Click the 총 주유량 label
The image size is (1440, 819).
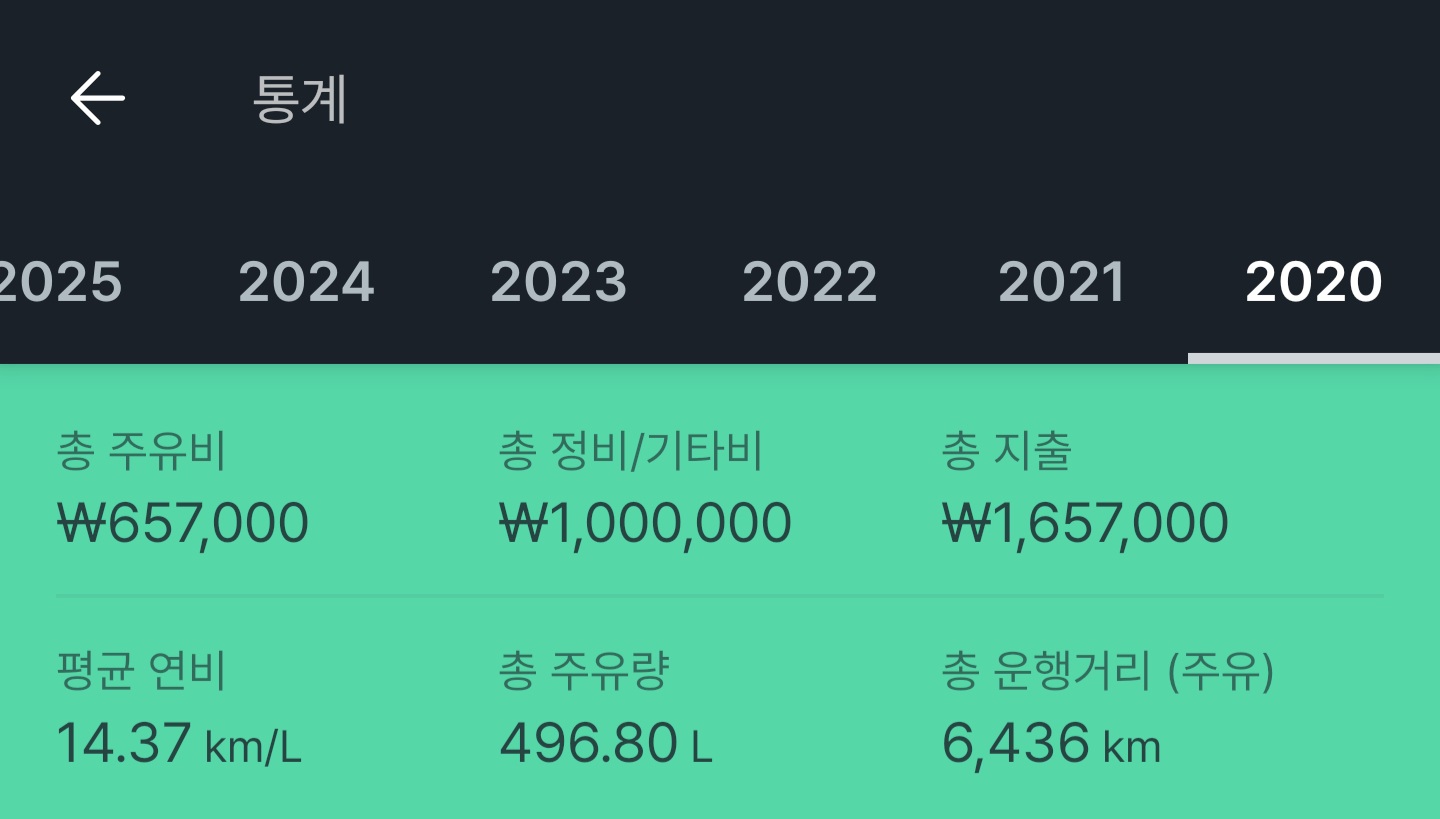coord(583,672)
